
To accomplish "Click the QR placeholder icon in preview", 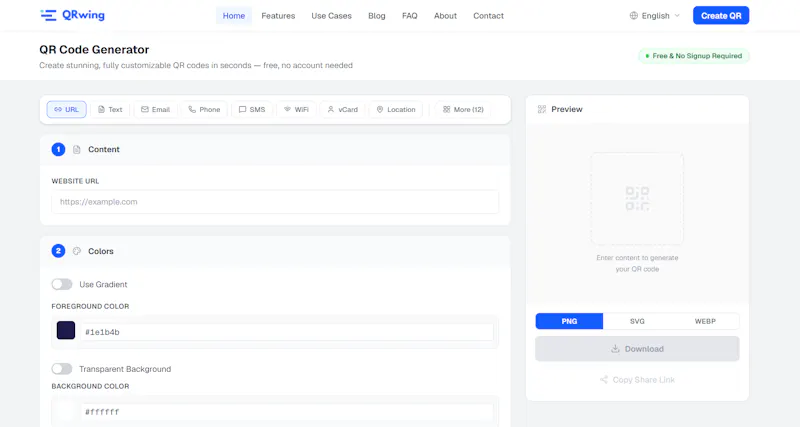I will click(x=637, y=198).
